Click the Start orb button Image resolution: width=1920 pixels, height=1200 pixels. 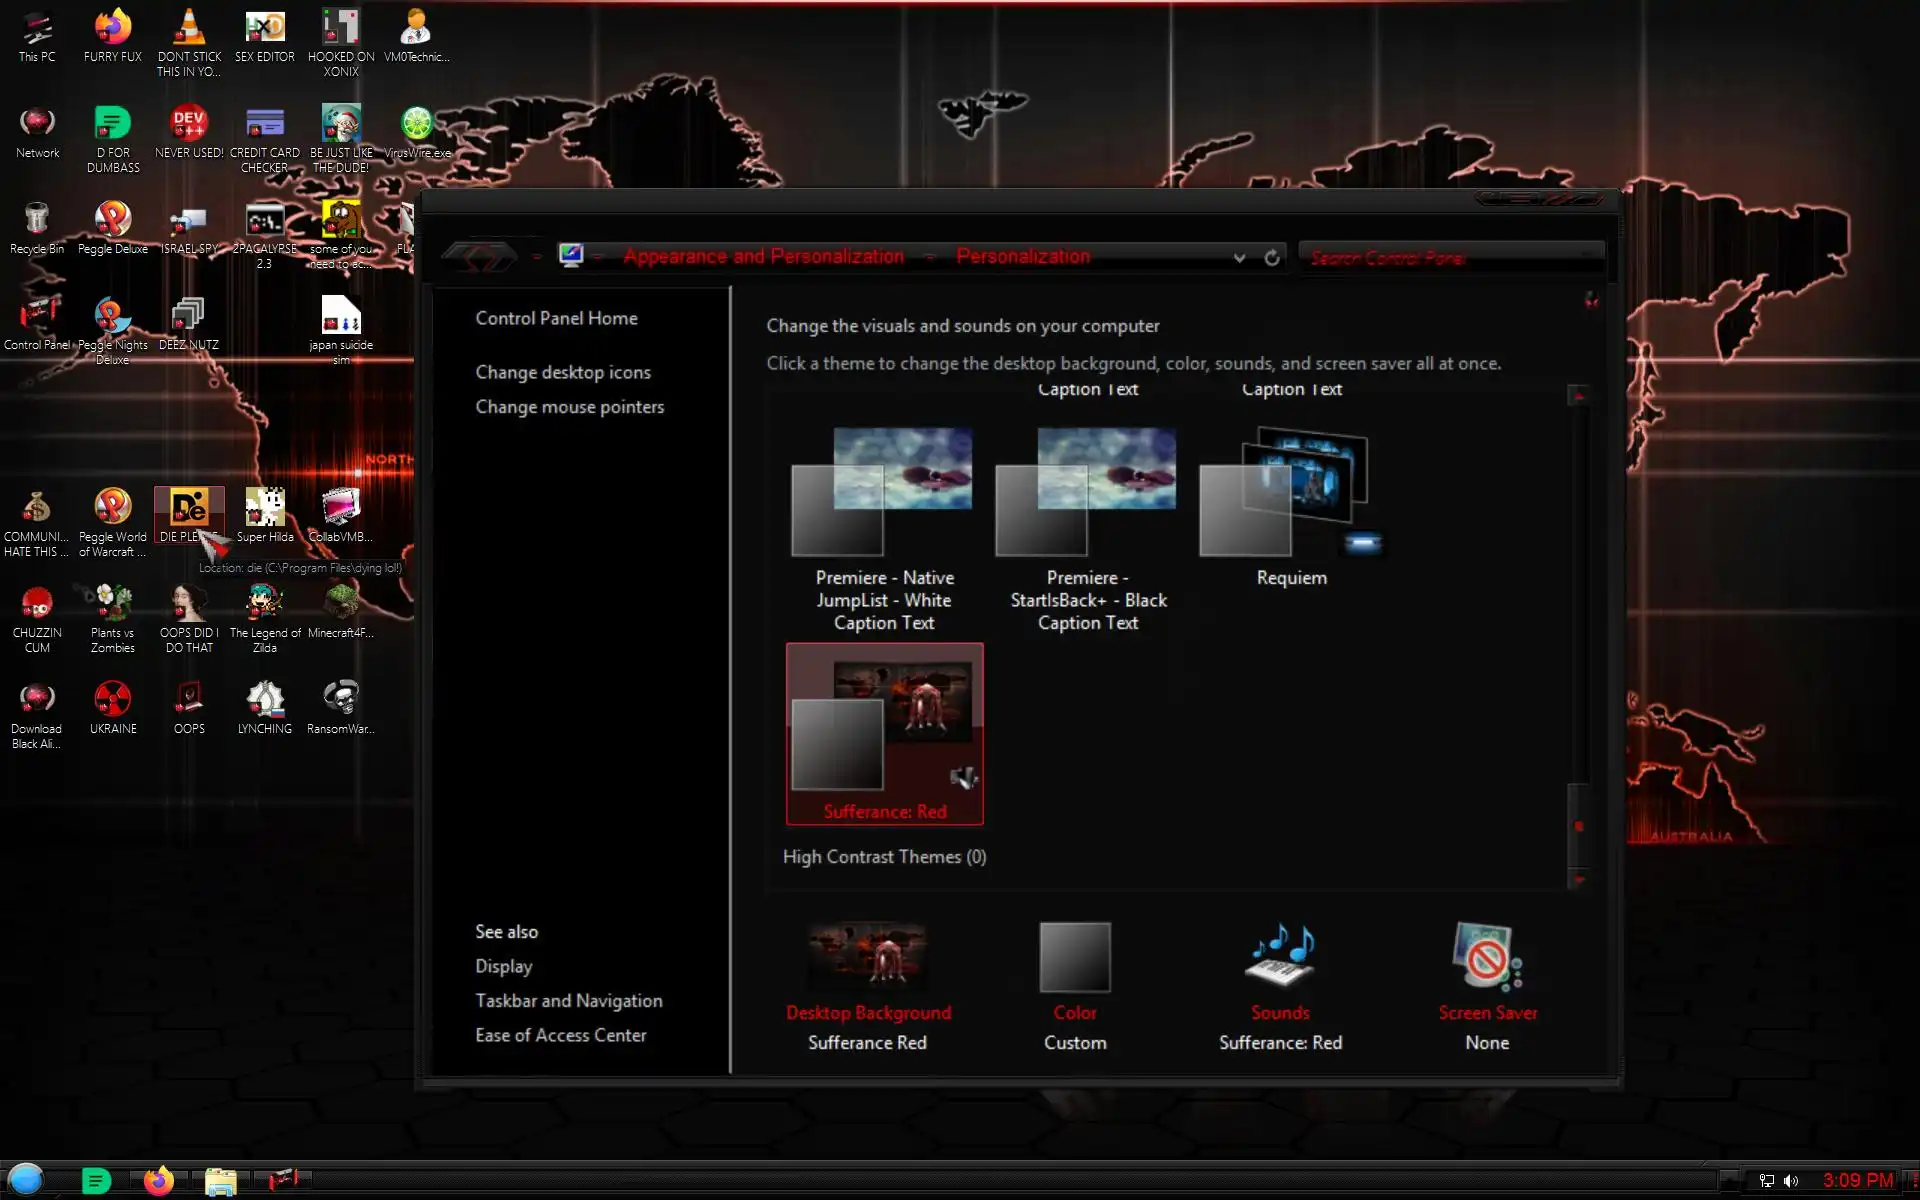coord(26,1180)
